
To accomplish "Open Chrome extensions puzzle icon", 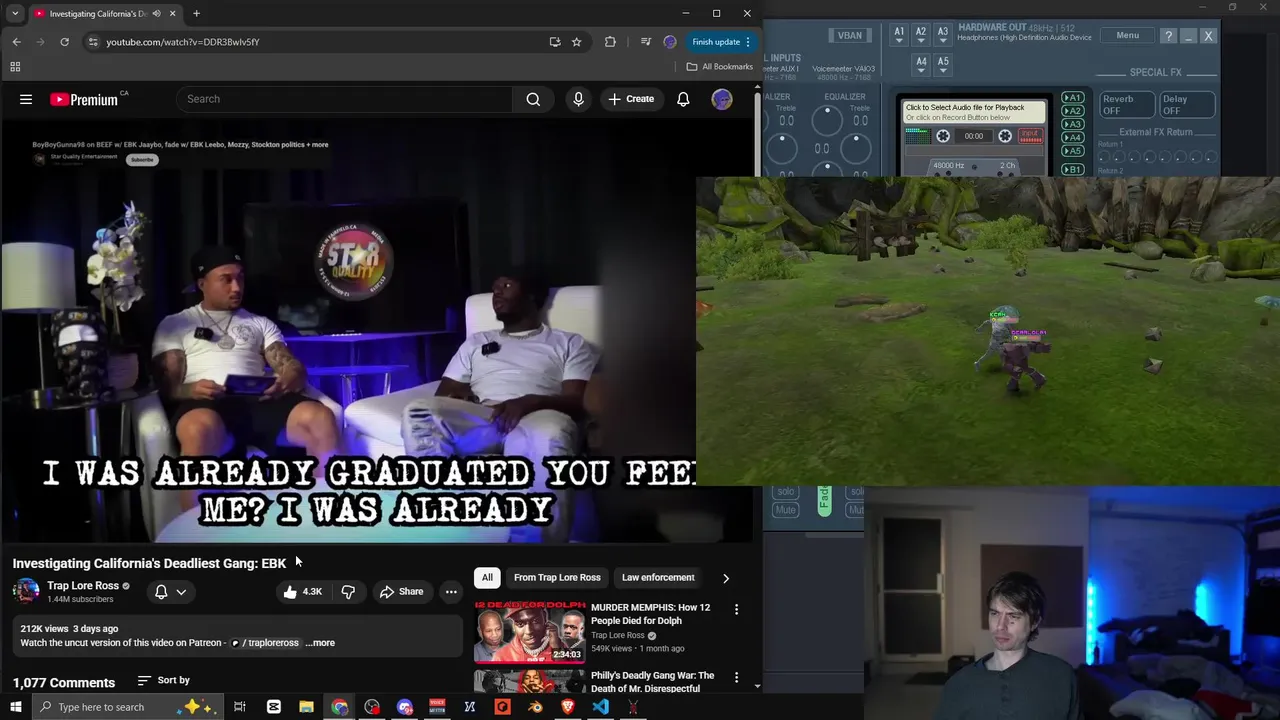I will coord(610,42).
